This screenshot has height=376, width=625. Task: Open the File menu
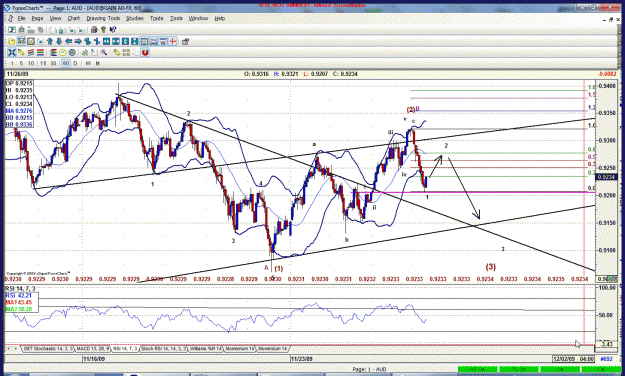[x=21, y=18]
